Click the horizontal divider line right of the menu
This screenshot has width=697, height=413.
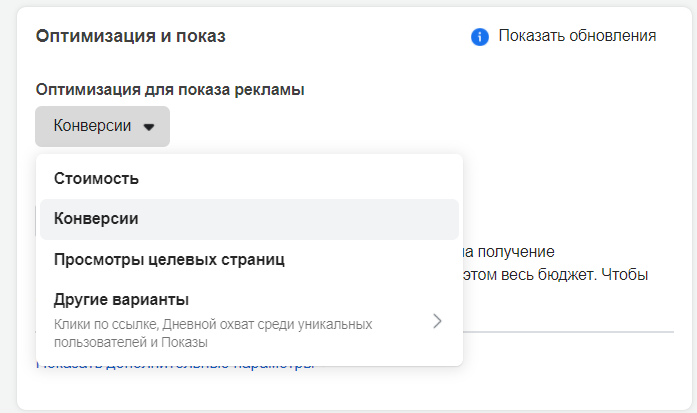coord(570,332)
